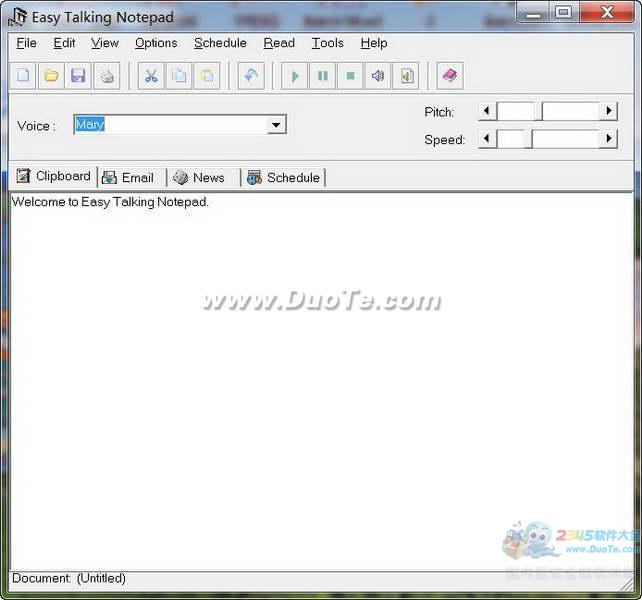The image size is (642, 600).
Task: Click the Speed slider thumb
Action: pyautogui.click(x=528, y=139)
